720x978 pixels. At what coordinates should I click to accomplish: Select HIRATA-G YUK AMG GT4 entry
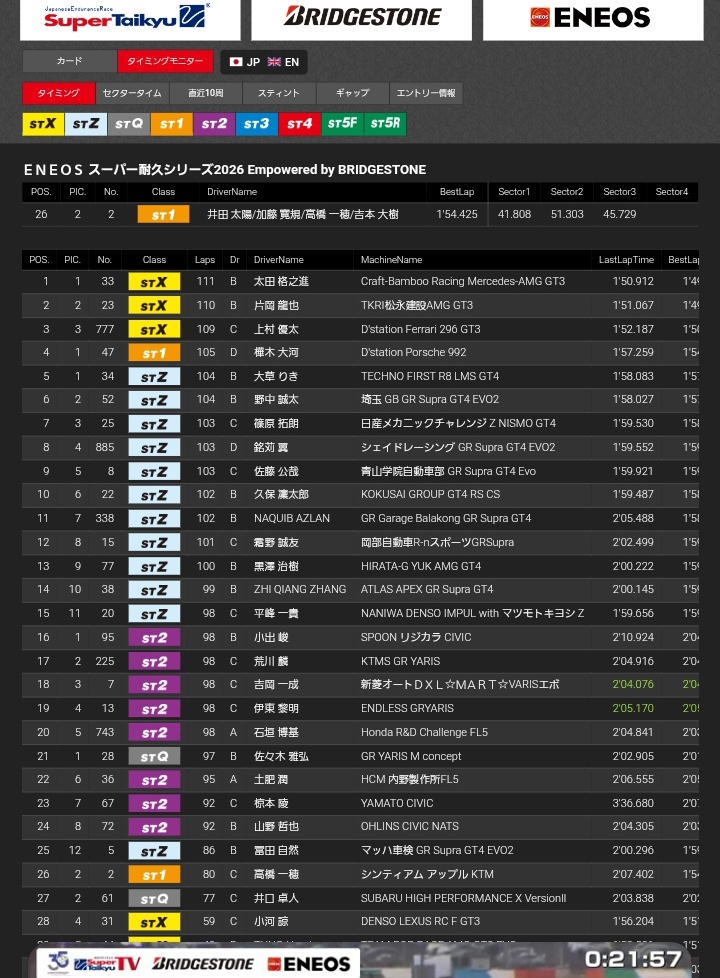pos(421,566)
